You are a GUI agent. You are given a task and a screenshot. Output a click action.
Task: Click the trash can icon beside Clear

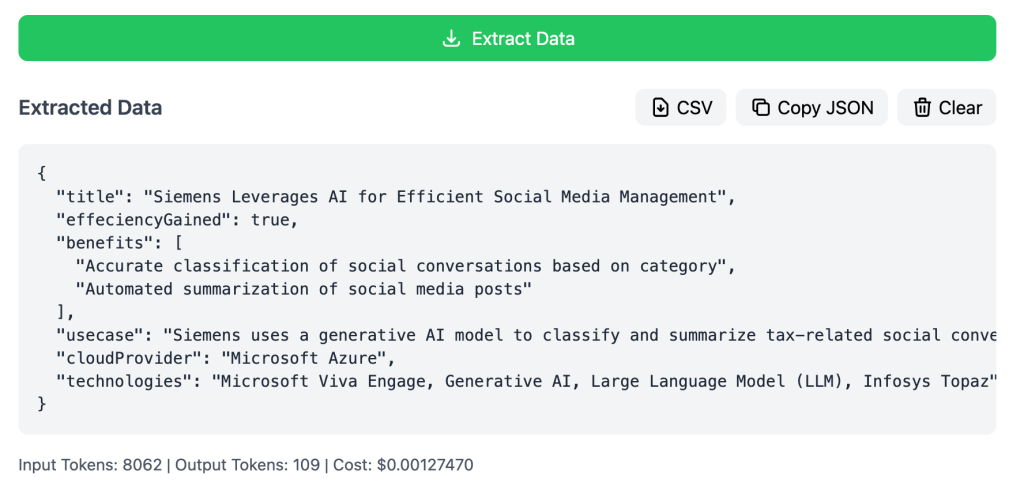[922, 108]
